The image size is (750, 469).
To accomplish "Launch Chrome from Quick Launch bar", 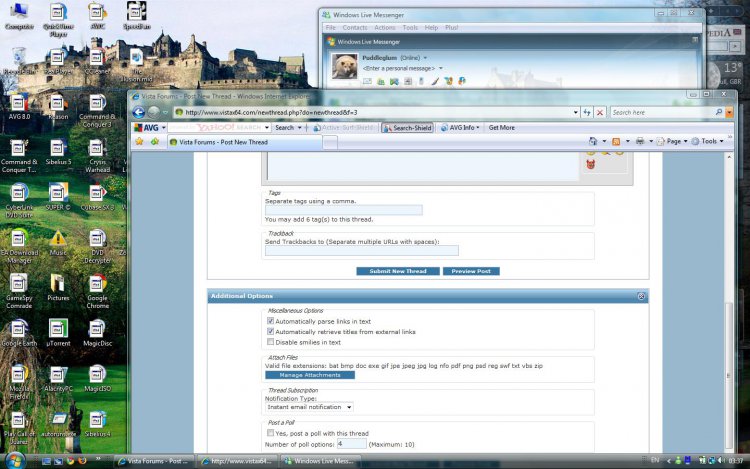I will (70, 461).
